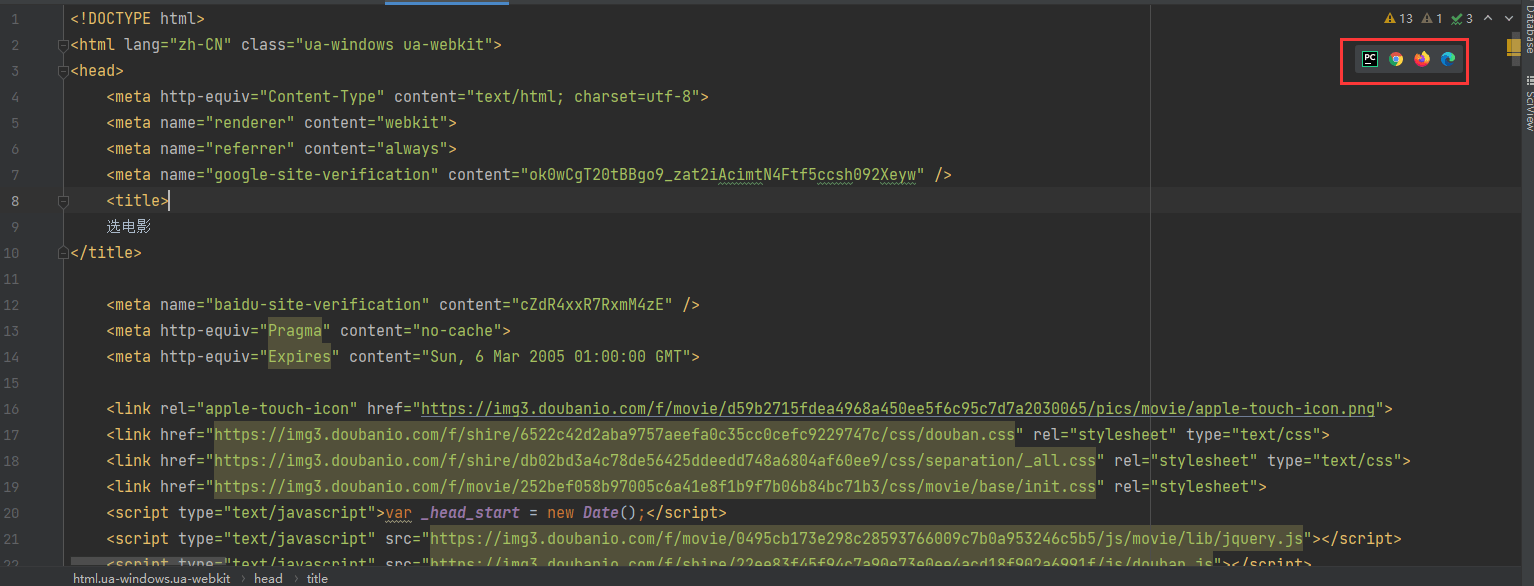
Task: Click the separation/_all.css URL
Action: point(655,461)
